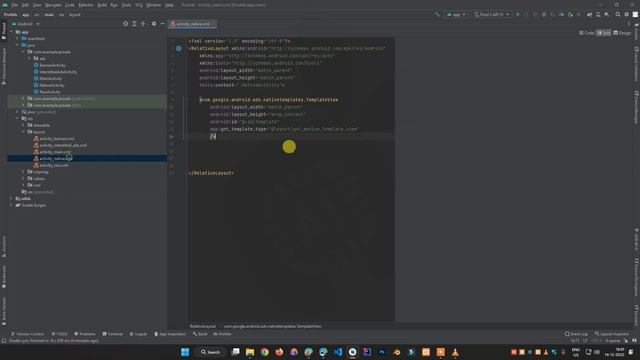The image size is (640, 360).
Task: Open the Android view dropdown in Project panel
Action: (x=26, y=24)
